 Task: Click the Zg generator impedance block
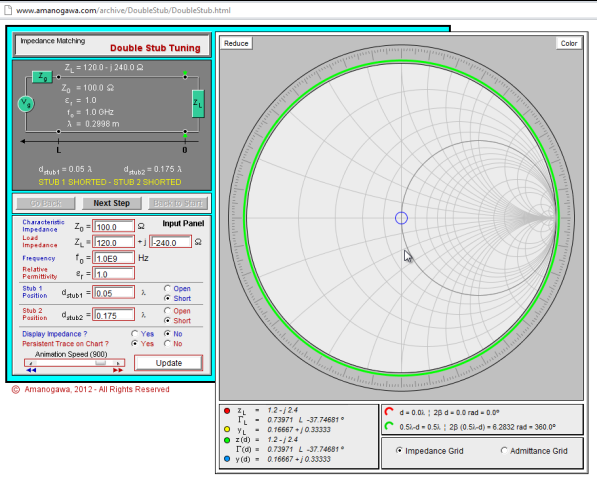[x=42, y=77]
